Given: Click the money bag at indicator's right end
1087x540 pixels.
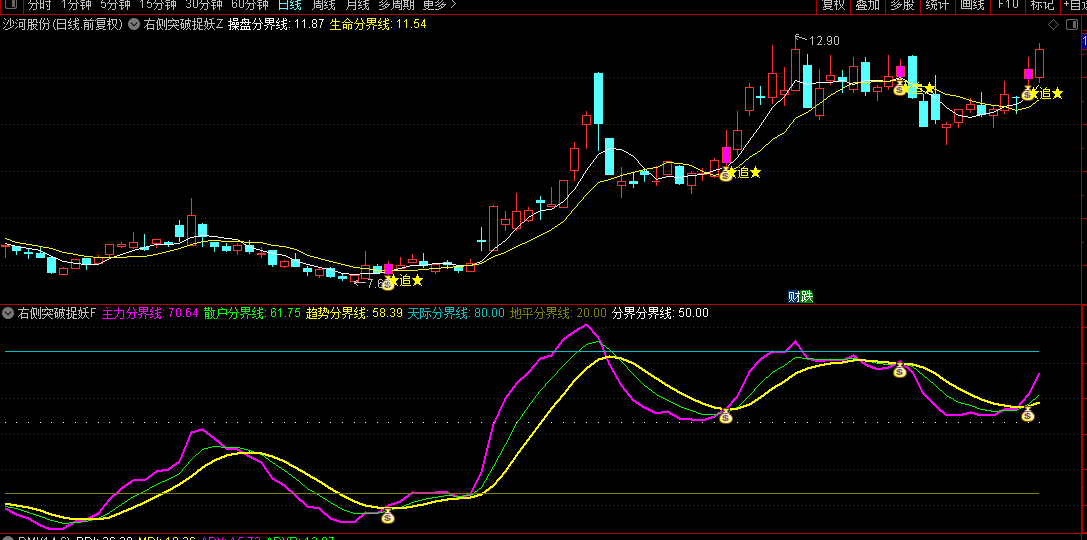Looking at the screenshot, I should point(1027,415).
